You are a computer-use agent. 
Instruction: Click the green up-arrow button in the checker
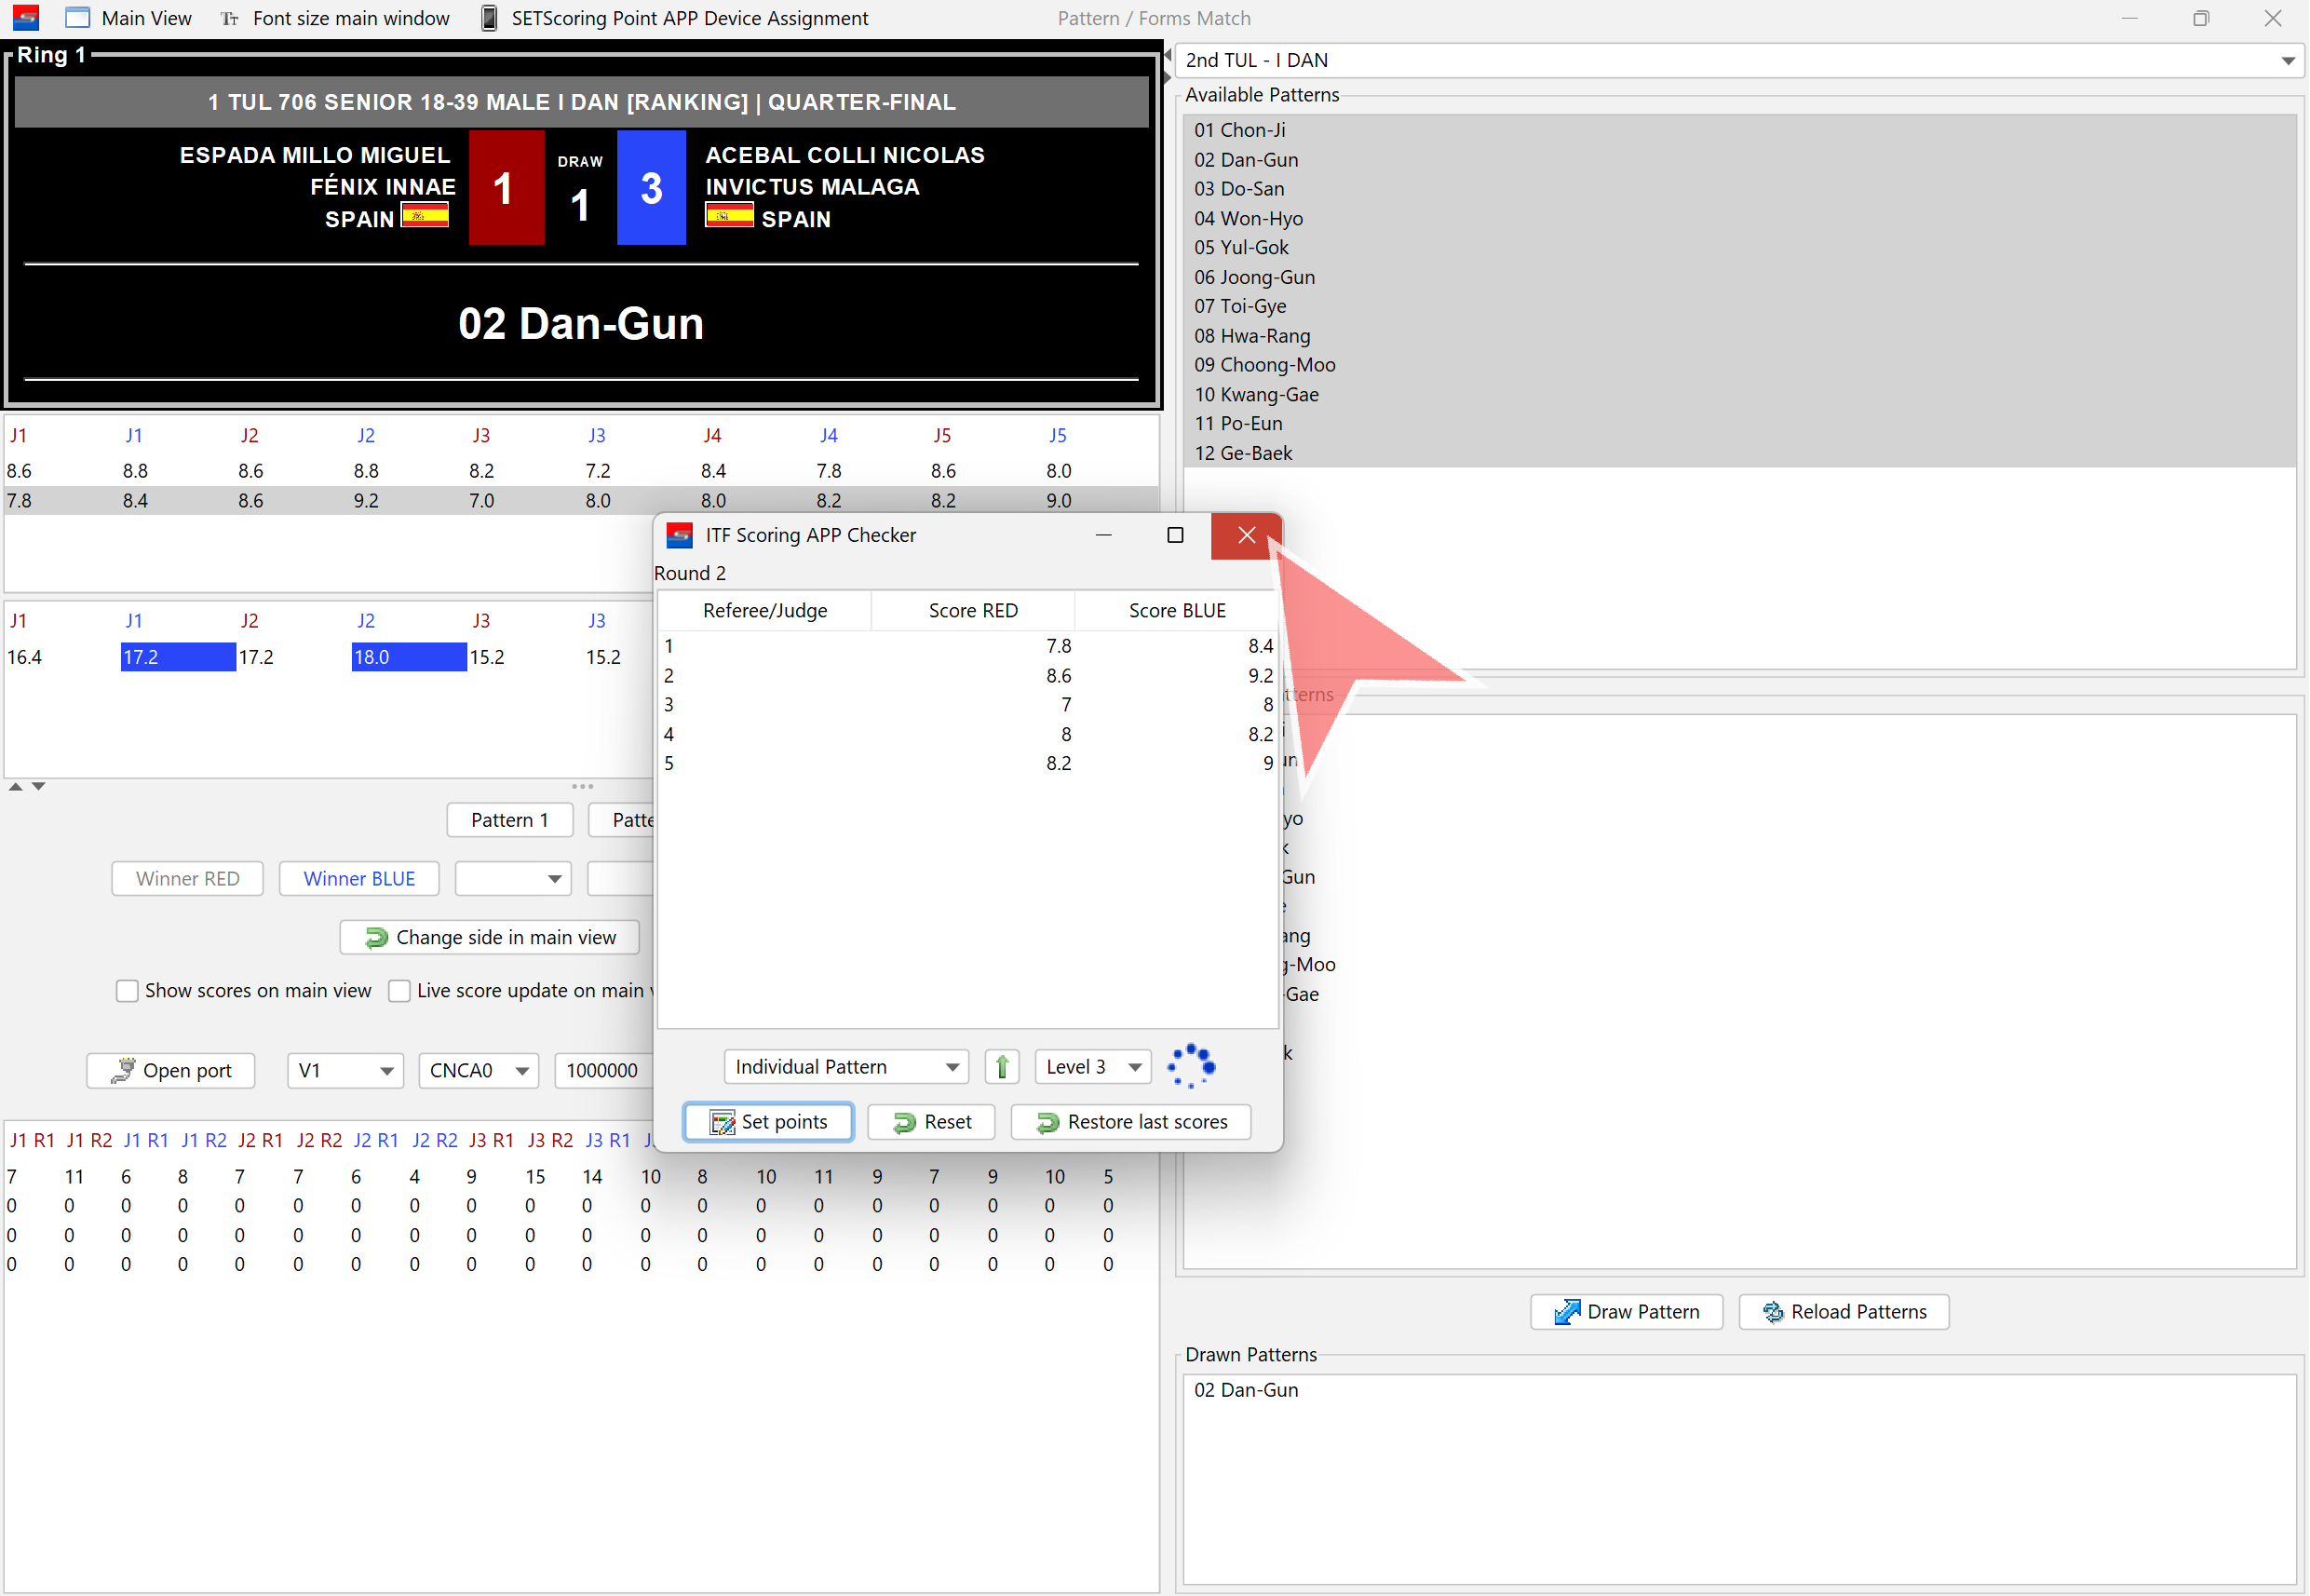(1002, 1067)
